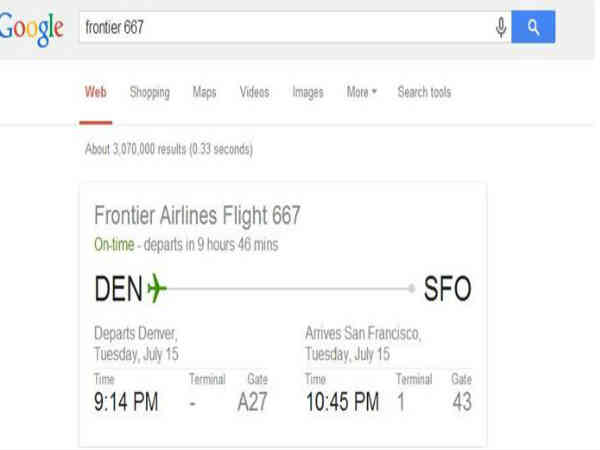Open the Maps tab

pyautogui.click(x=204, y=93)
